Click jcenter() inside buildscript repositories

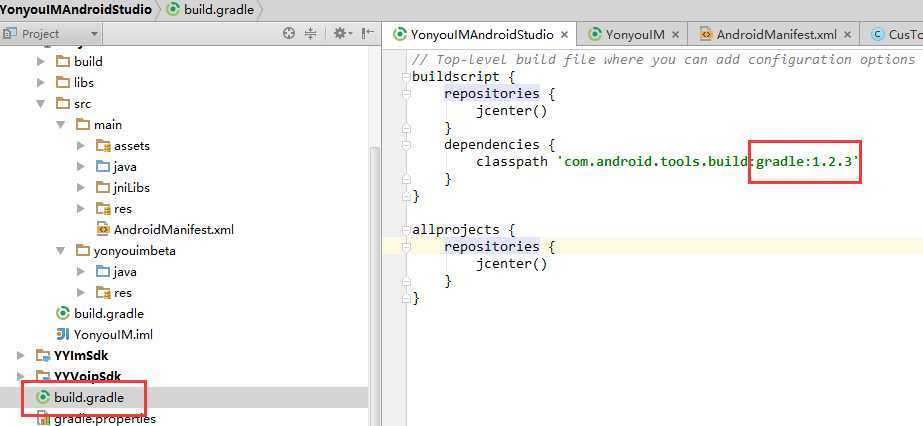coord(512,111)
